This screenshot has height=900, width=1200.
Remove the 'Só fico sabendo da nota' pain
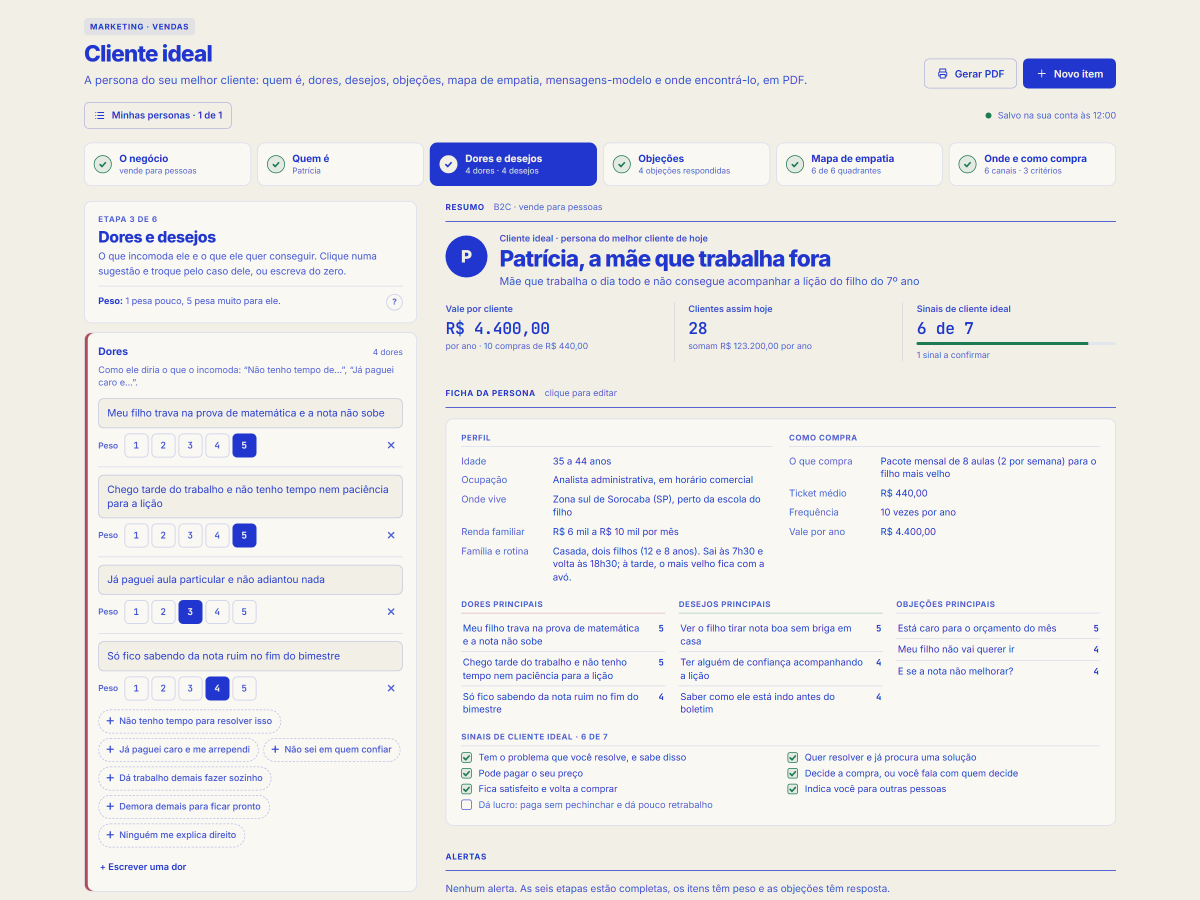391,688
